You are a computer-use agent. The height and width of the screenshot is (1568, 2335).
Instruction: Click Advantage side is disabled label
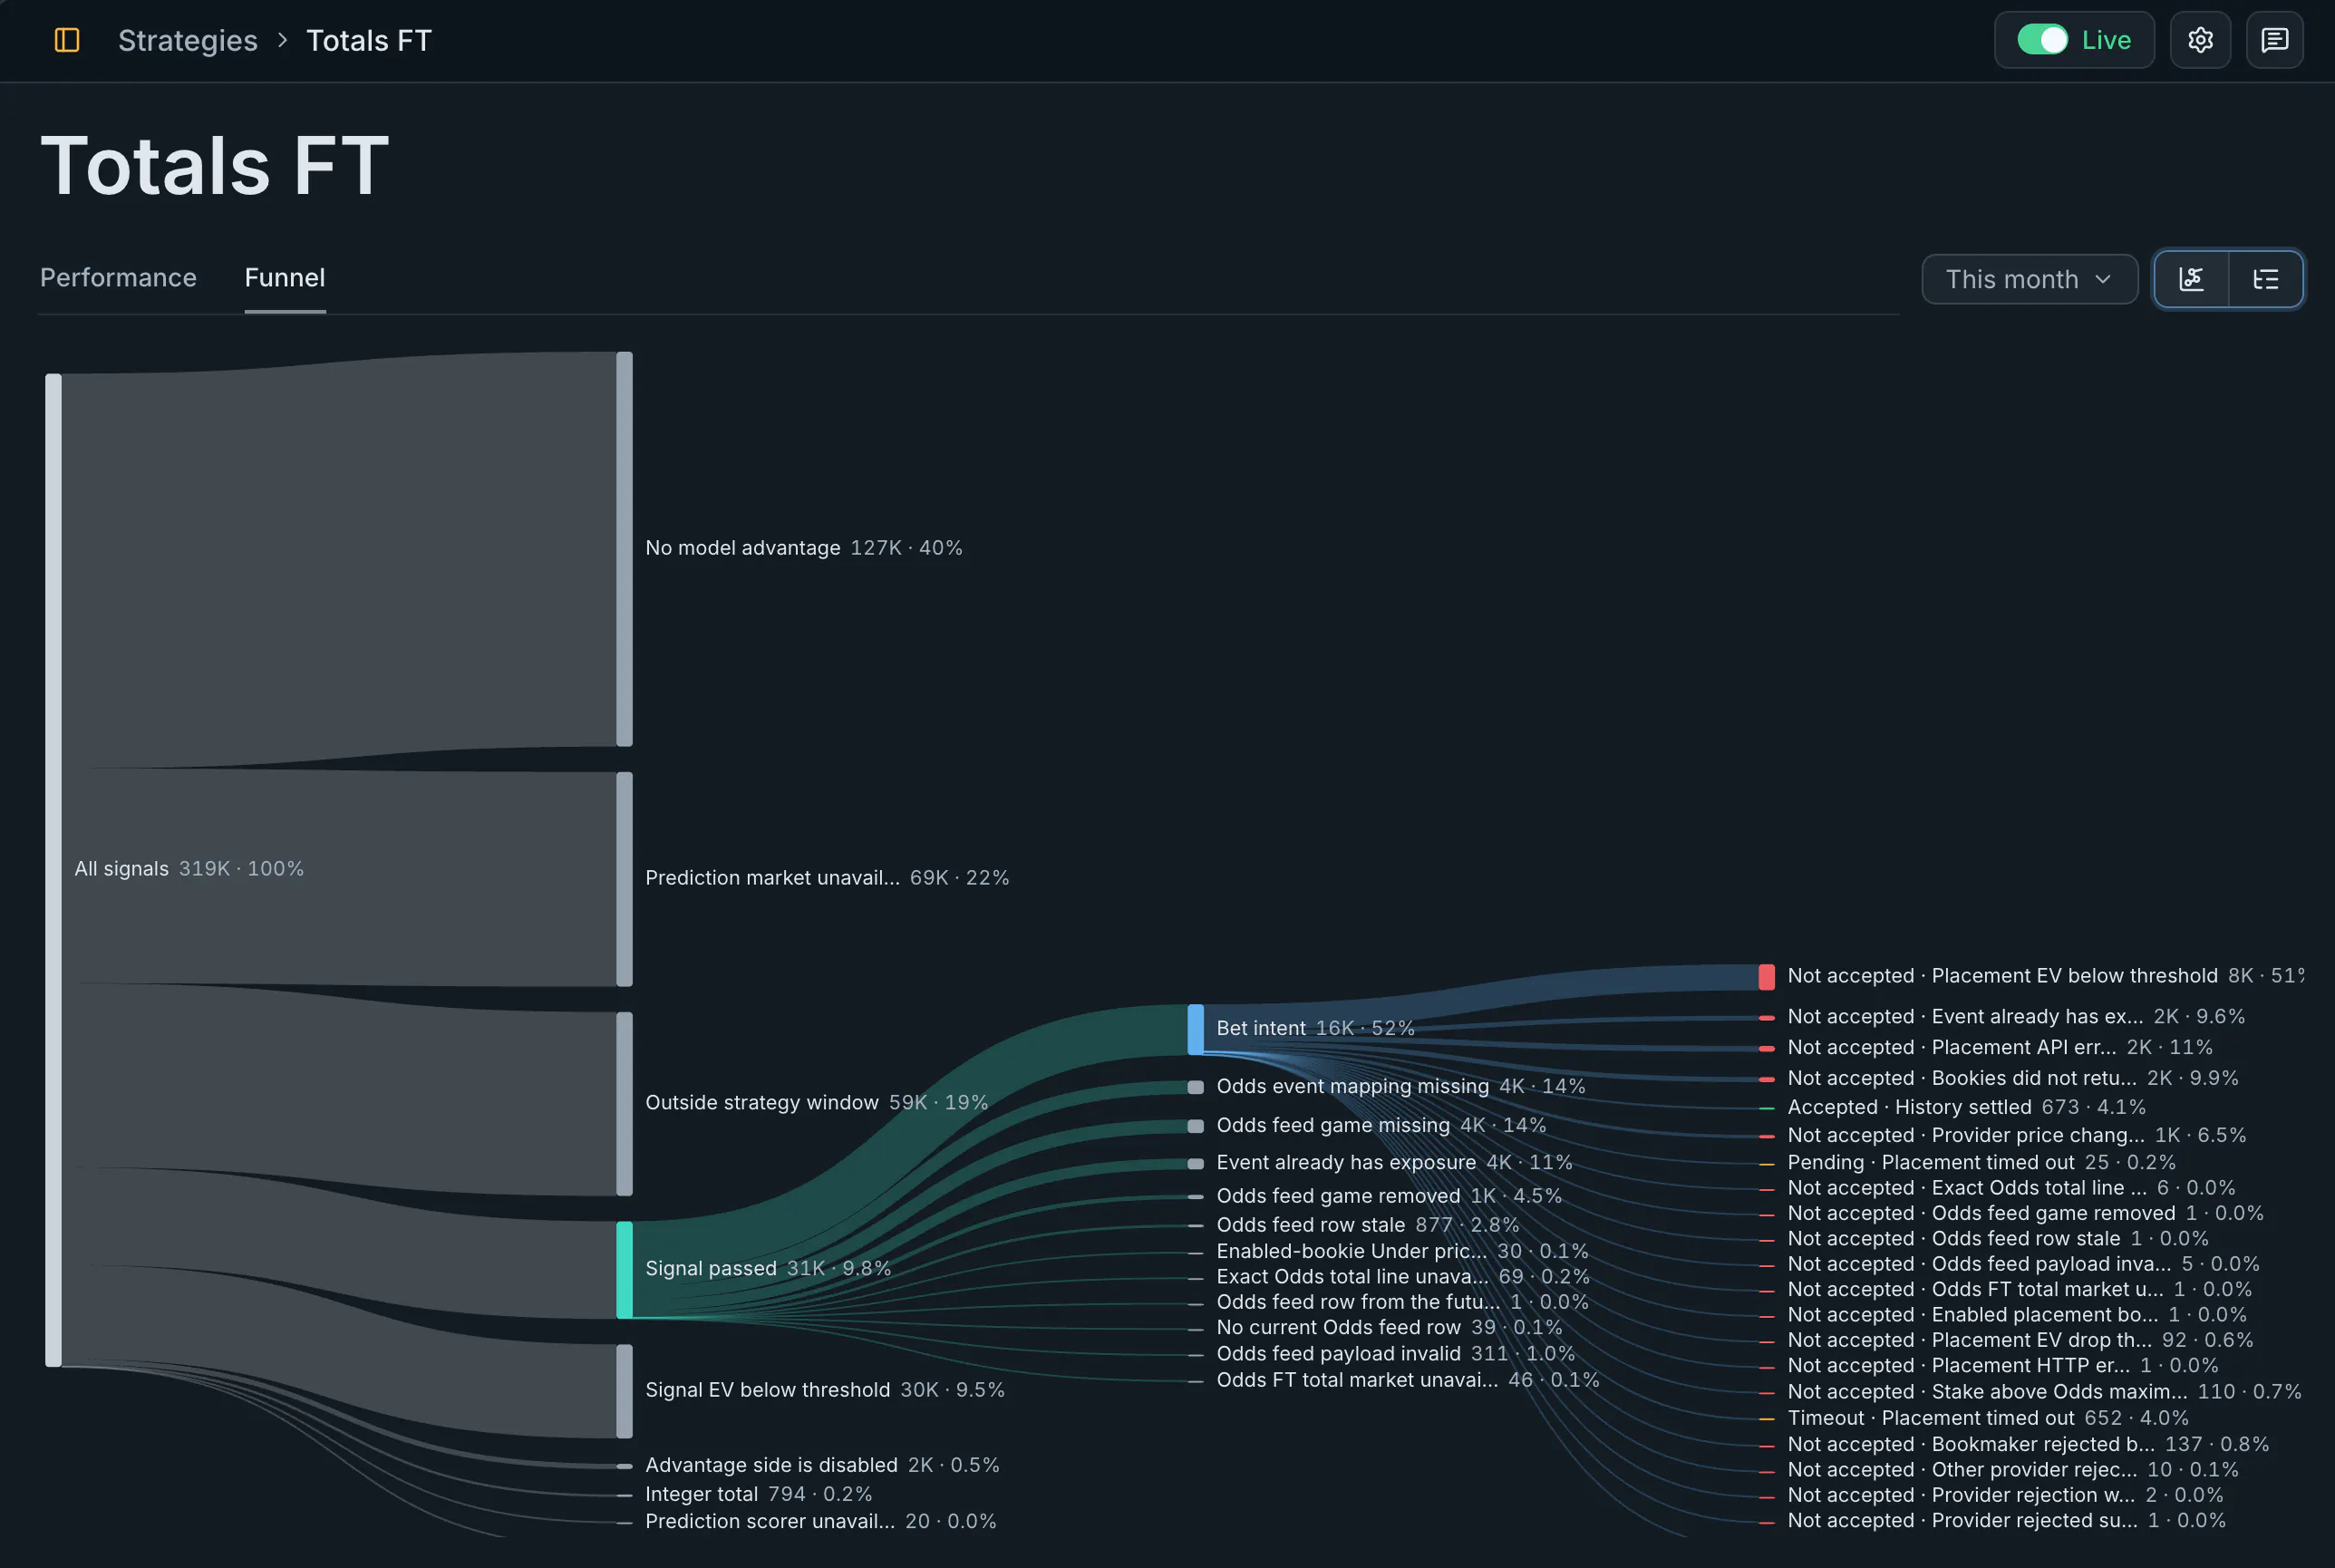click(x=822, y=1465)
